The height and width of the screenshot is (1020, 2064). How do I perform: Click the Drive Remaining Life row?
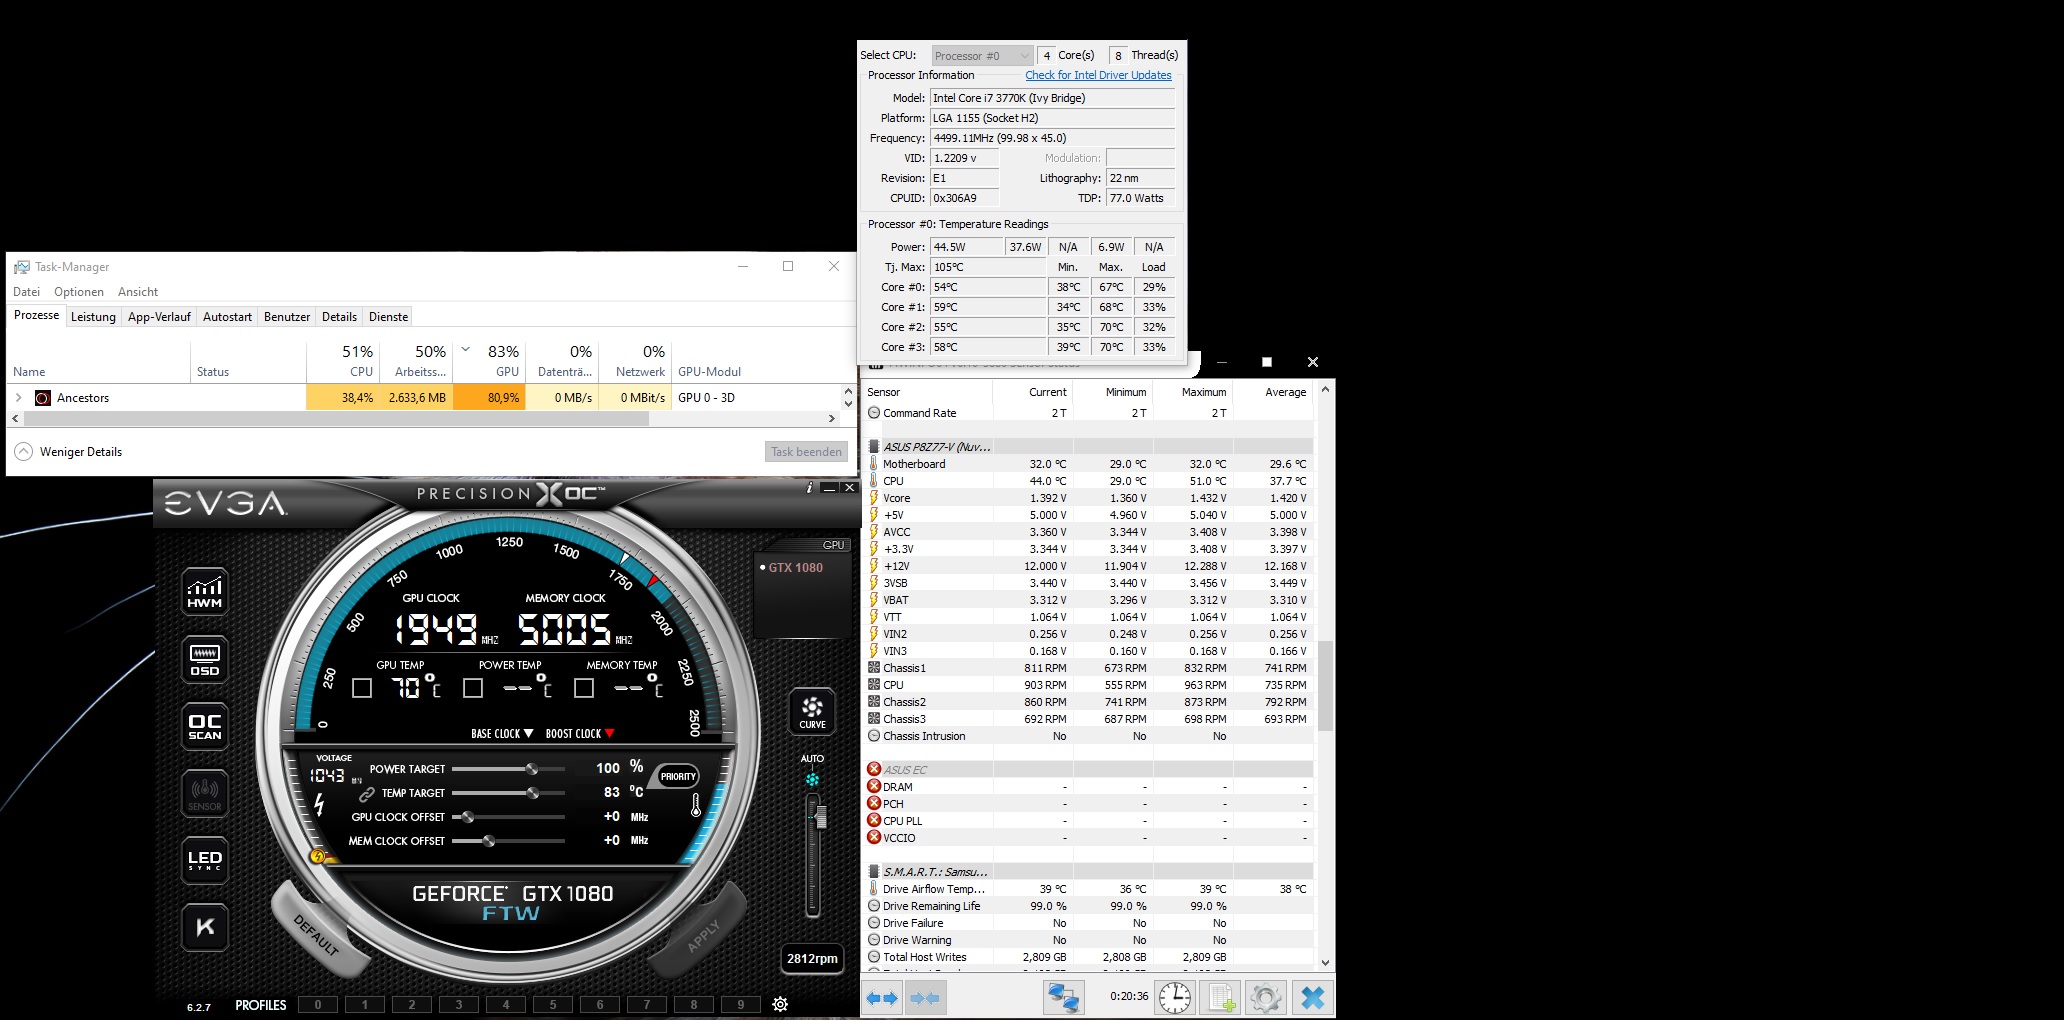point(1088,906)
